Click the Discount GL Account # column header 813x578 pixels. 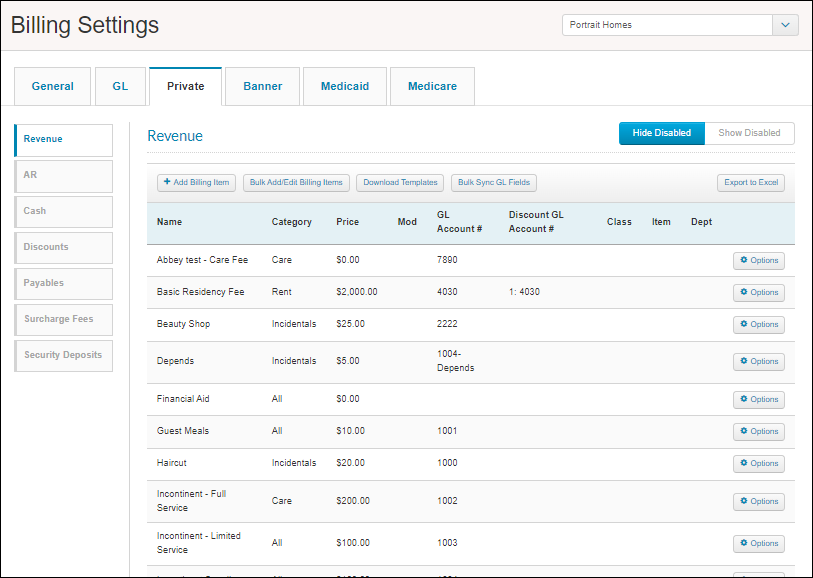tap(536, 222)
